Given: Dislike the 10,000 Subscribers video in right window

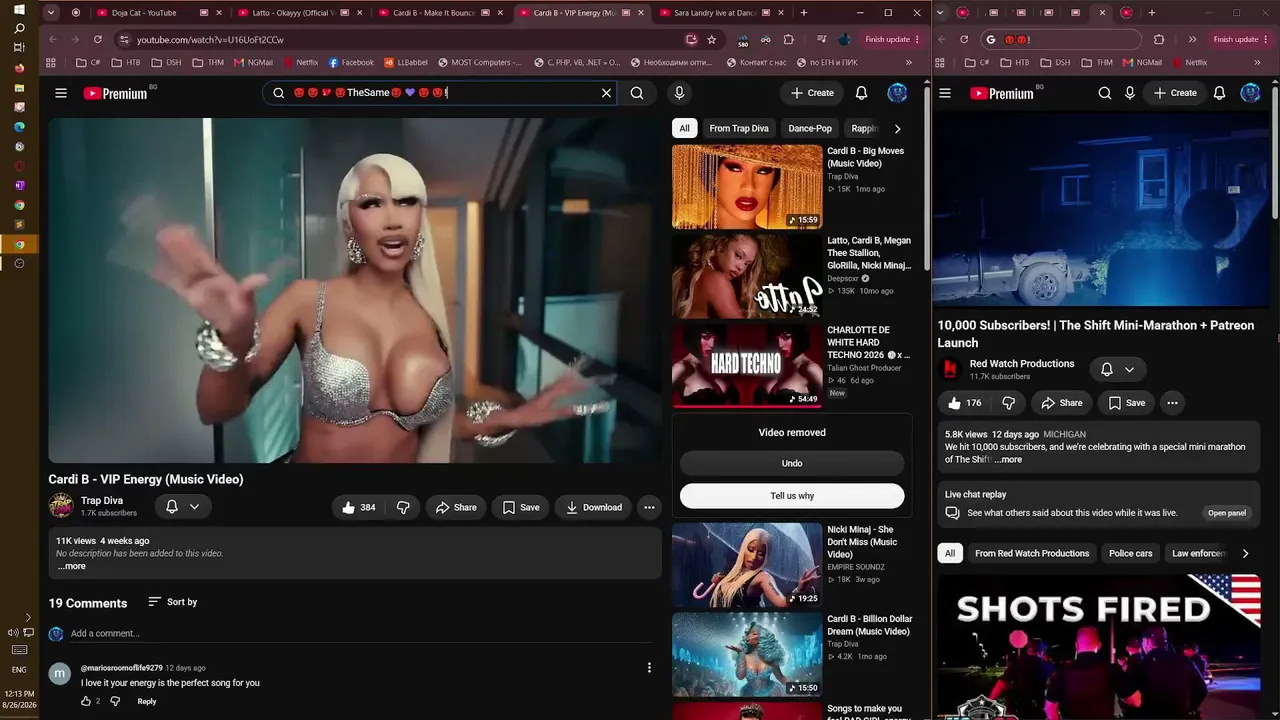Looking at the screenshot, I should 1008,403.
